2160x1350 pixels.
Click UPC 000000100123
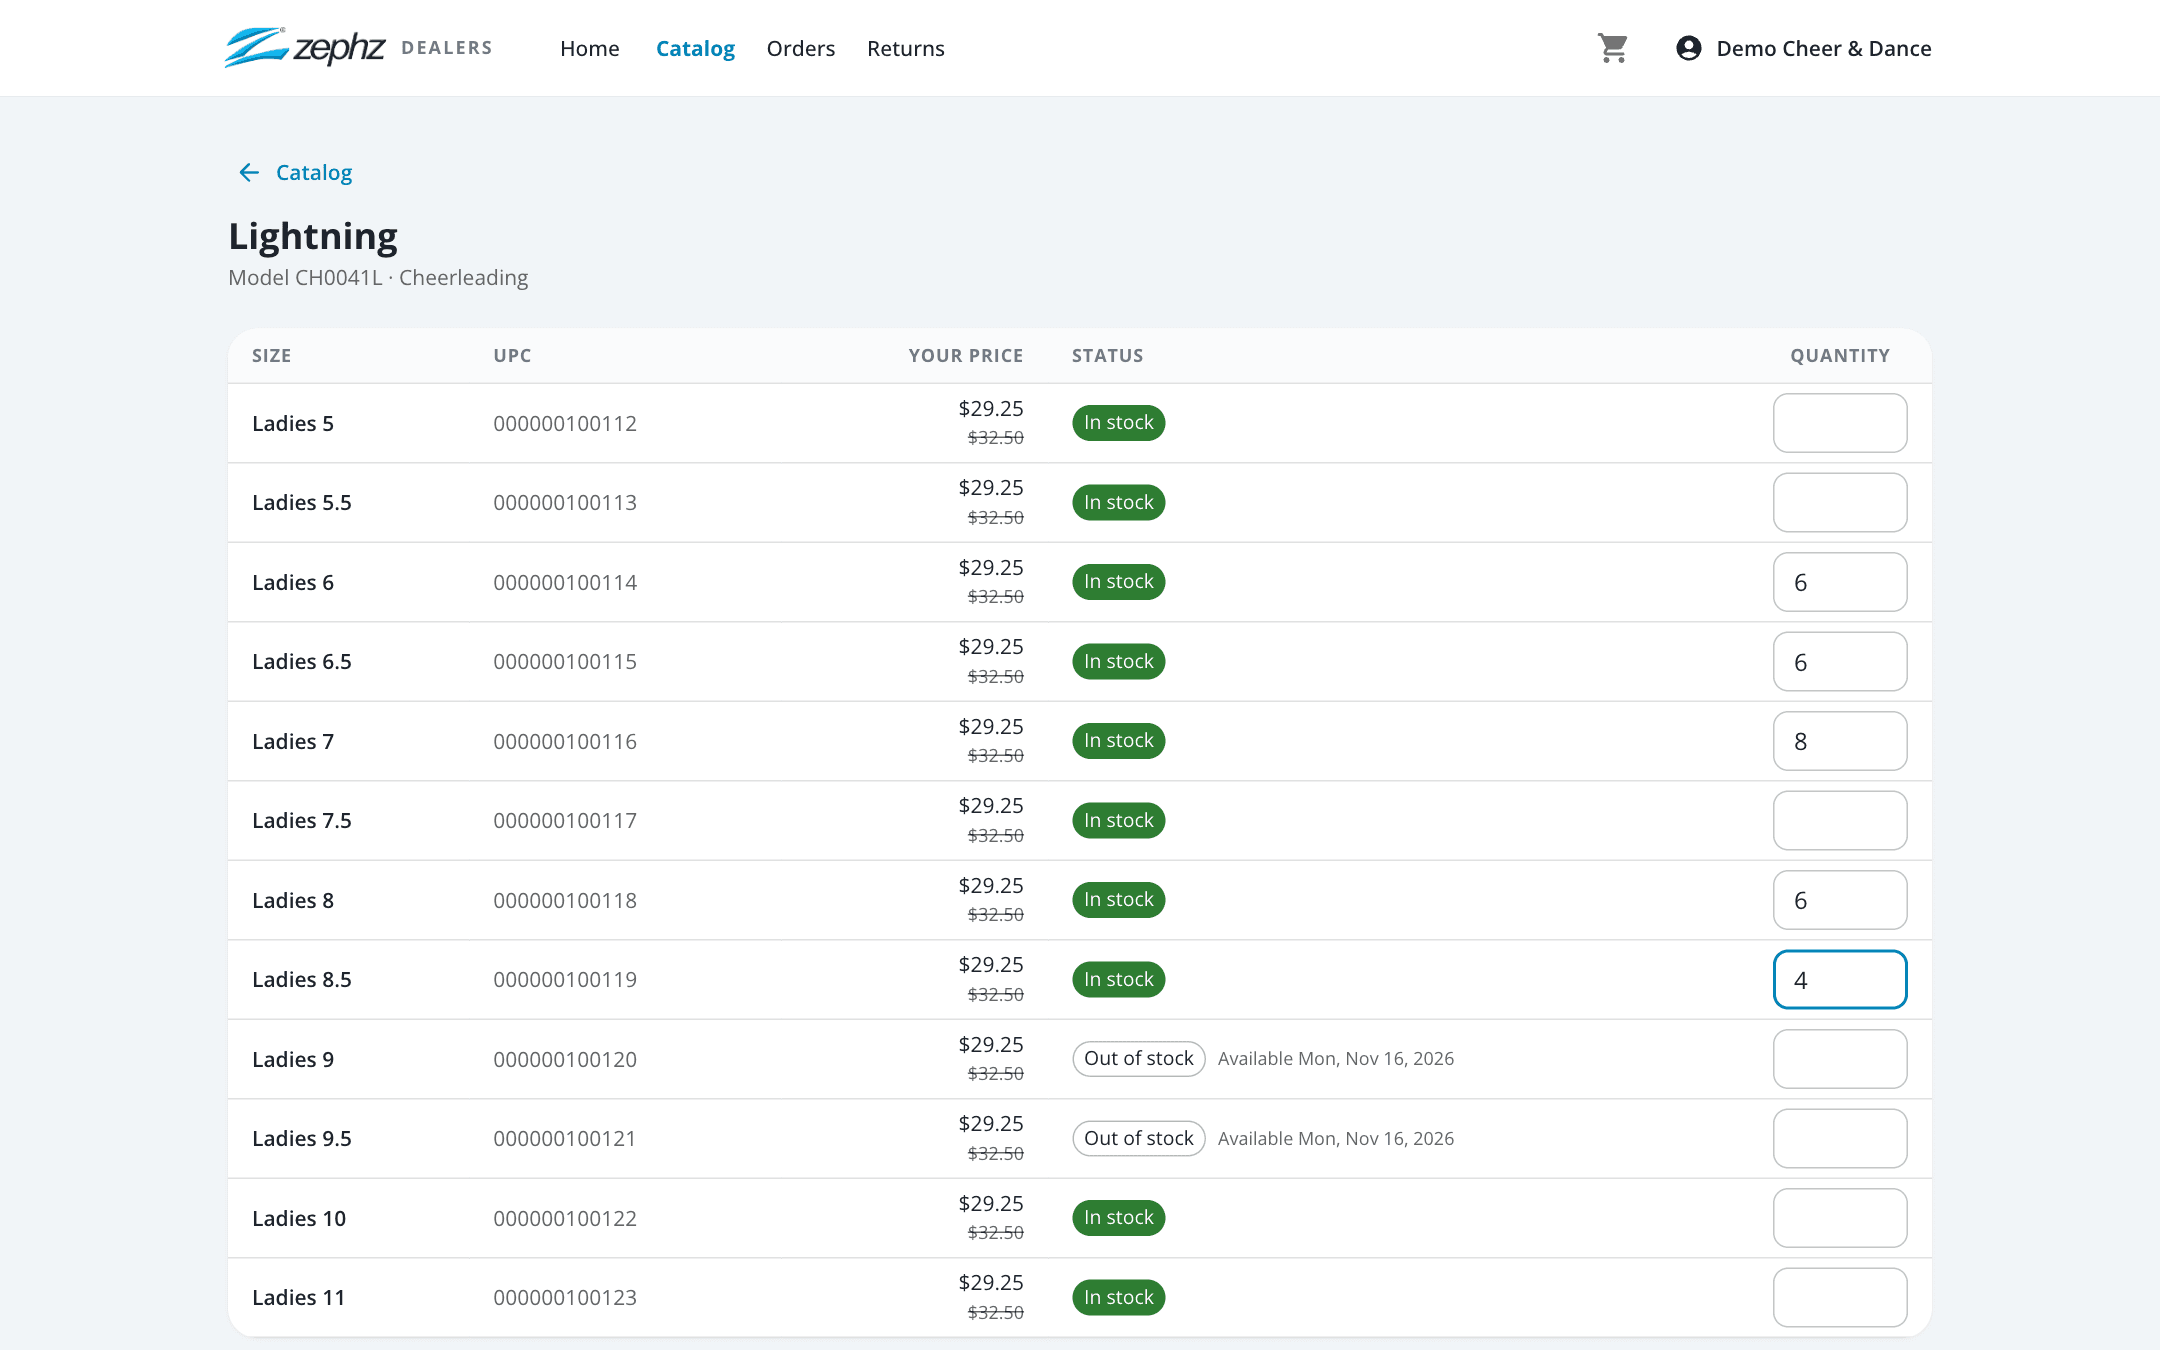(x=565, y=1297)
